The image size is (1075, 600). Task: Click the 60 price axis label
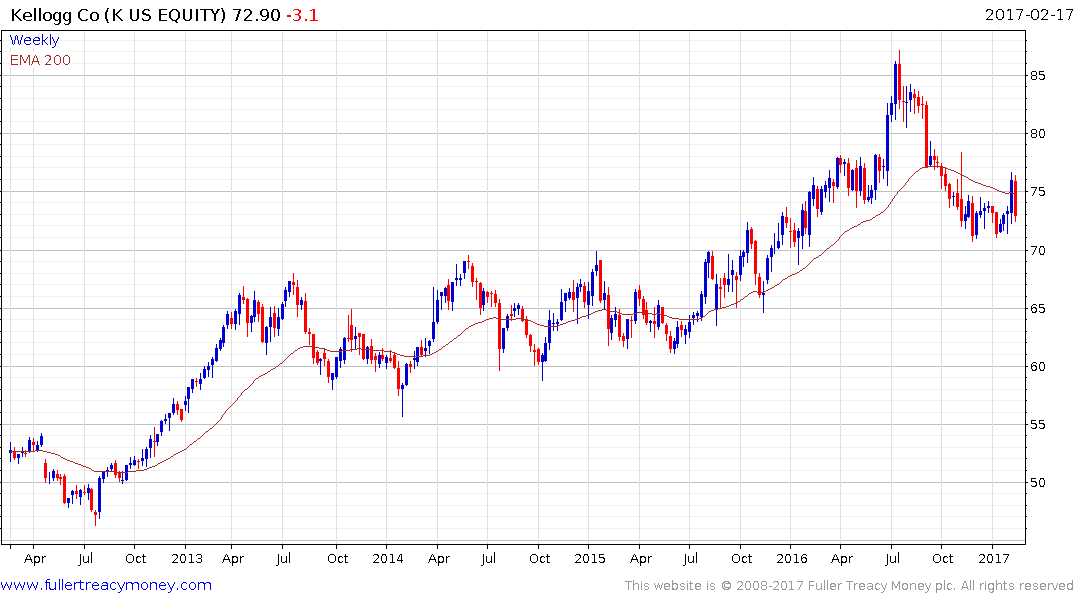tap(1037, 366)
